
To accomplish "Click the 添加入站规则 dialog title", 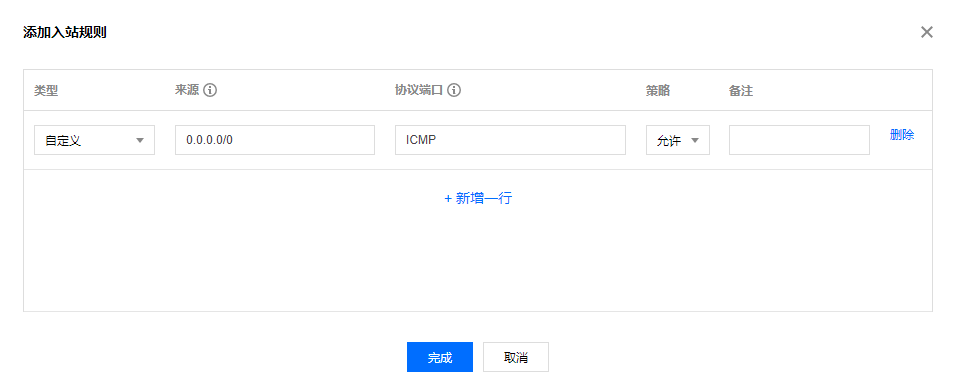I will (65, 32).
